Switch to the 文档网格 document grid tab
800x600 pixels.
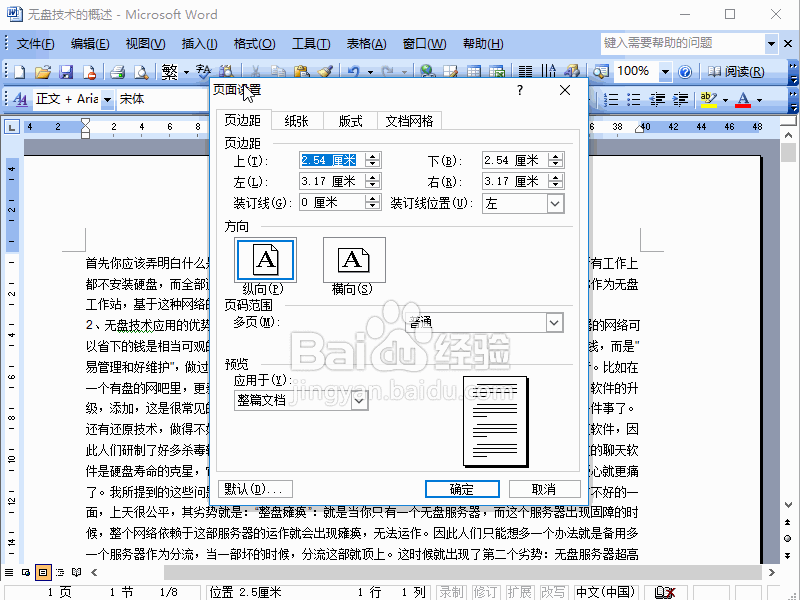(x=409, y=121)
